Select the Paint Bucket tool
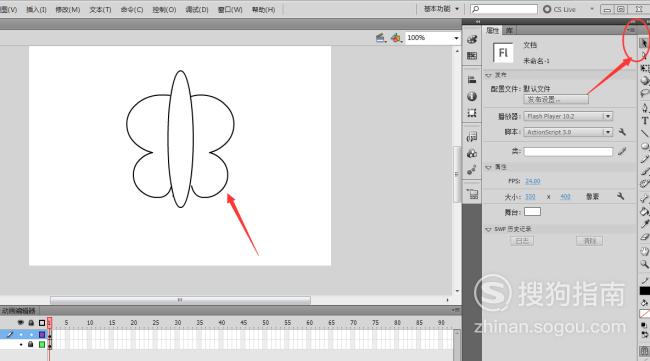The height and width of the screenshot is (361, 650). tap(645, 211)
